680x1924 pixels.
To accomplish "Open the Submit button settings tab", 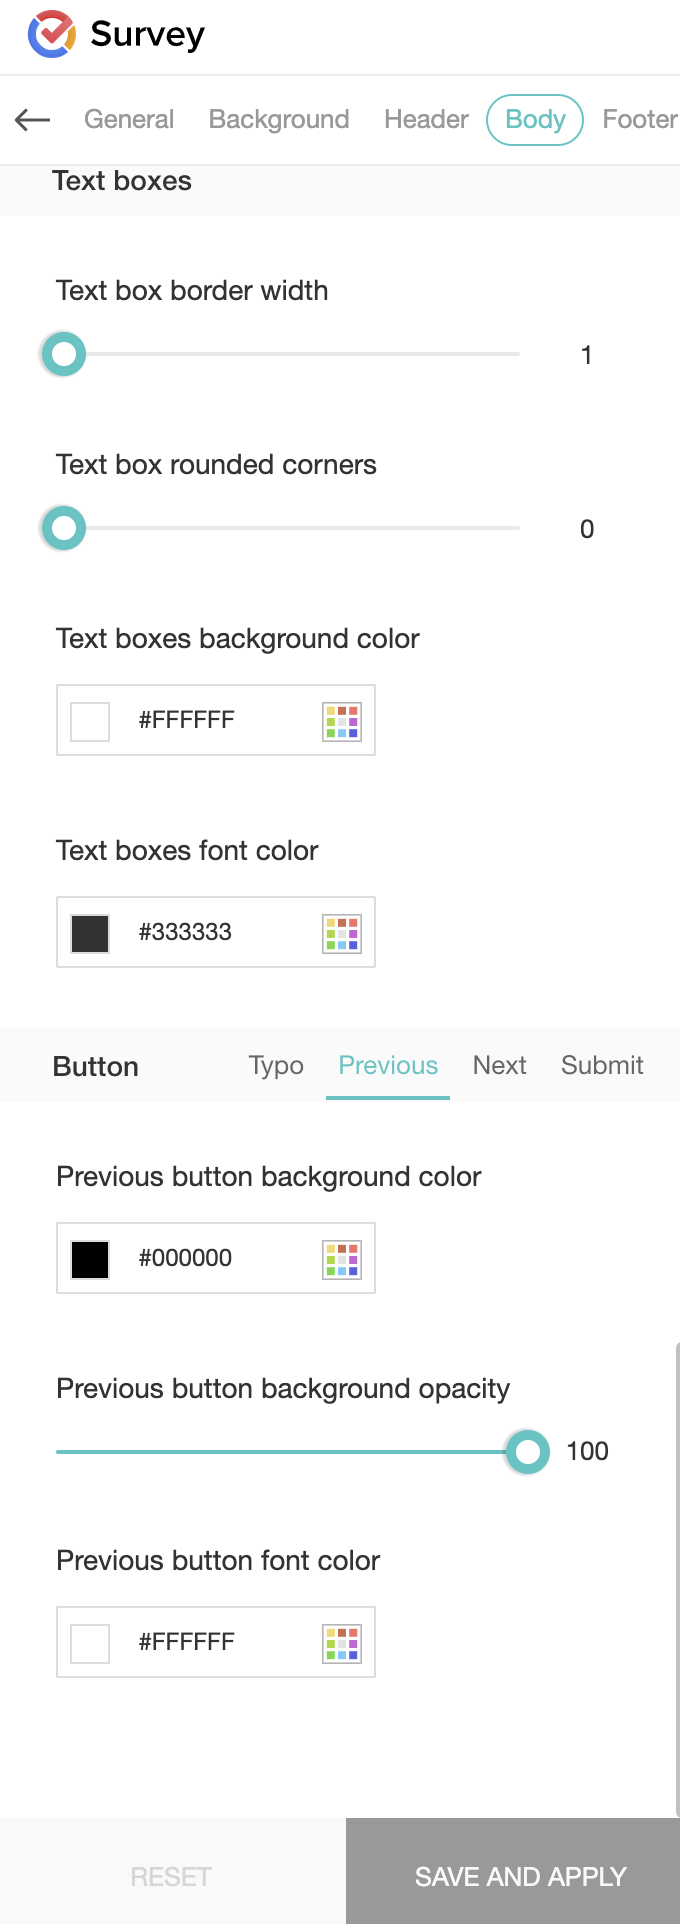I will click(x=602, y=1066).
